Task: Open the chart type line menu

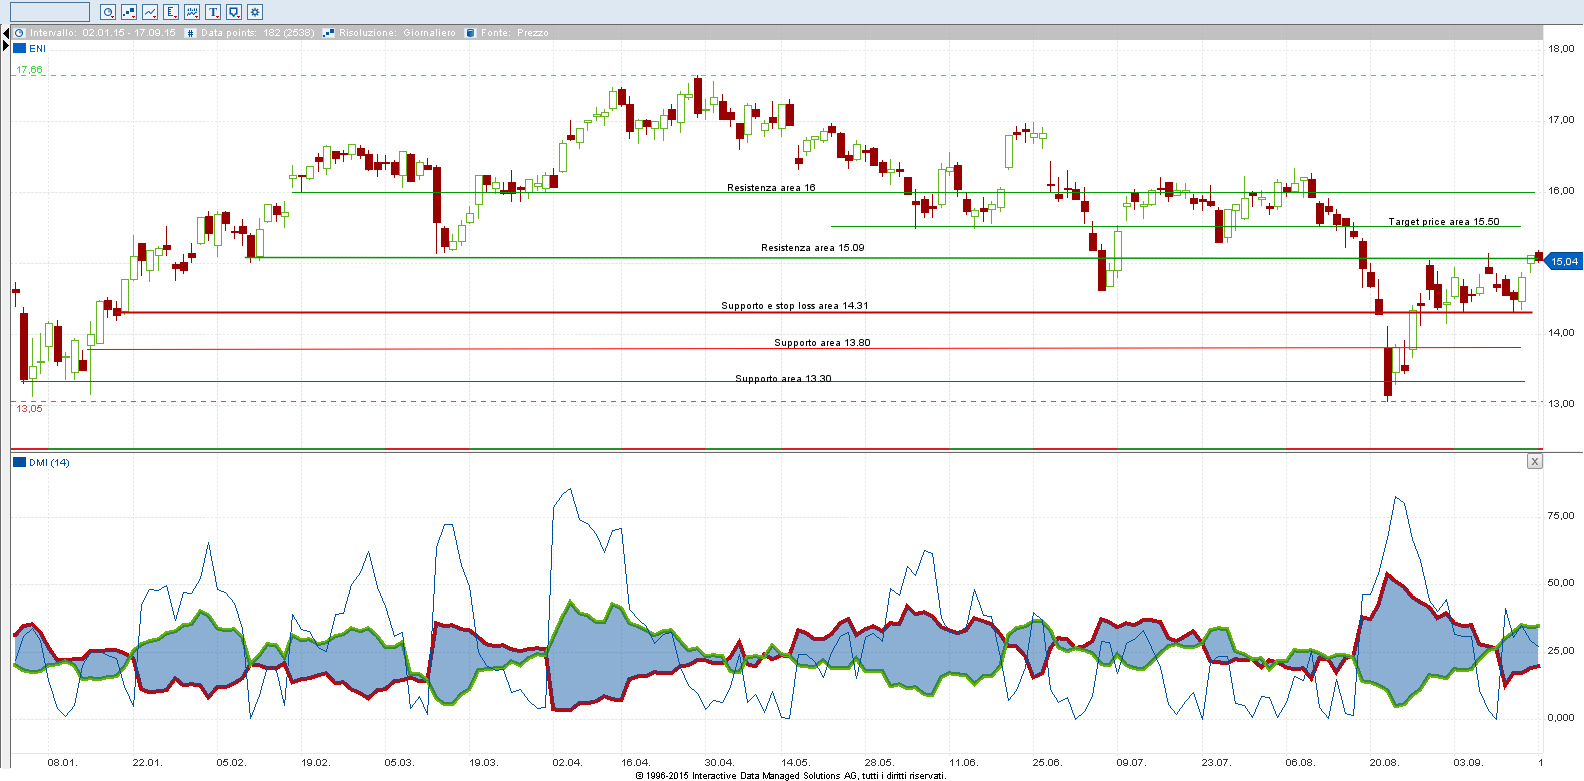Action: tap(150, 12)
